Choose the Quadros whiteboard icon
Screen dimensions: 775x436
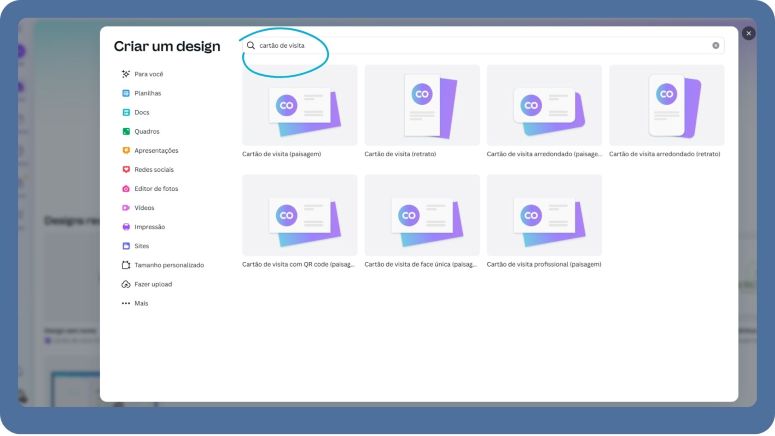126,131
